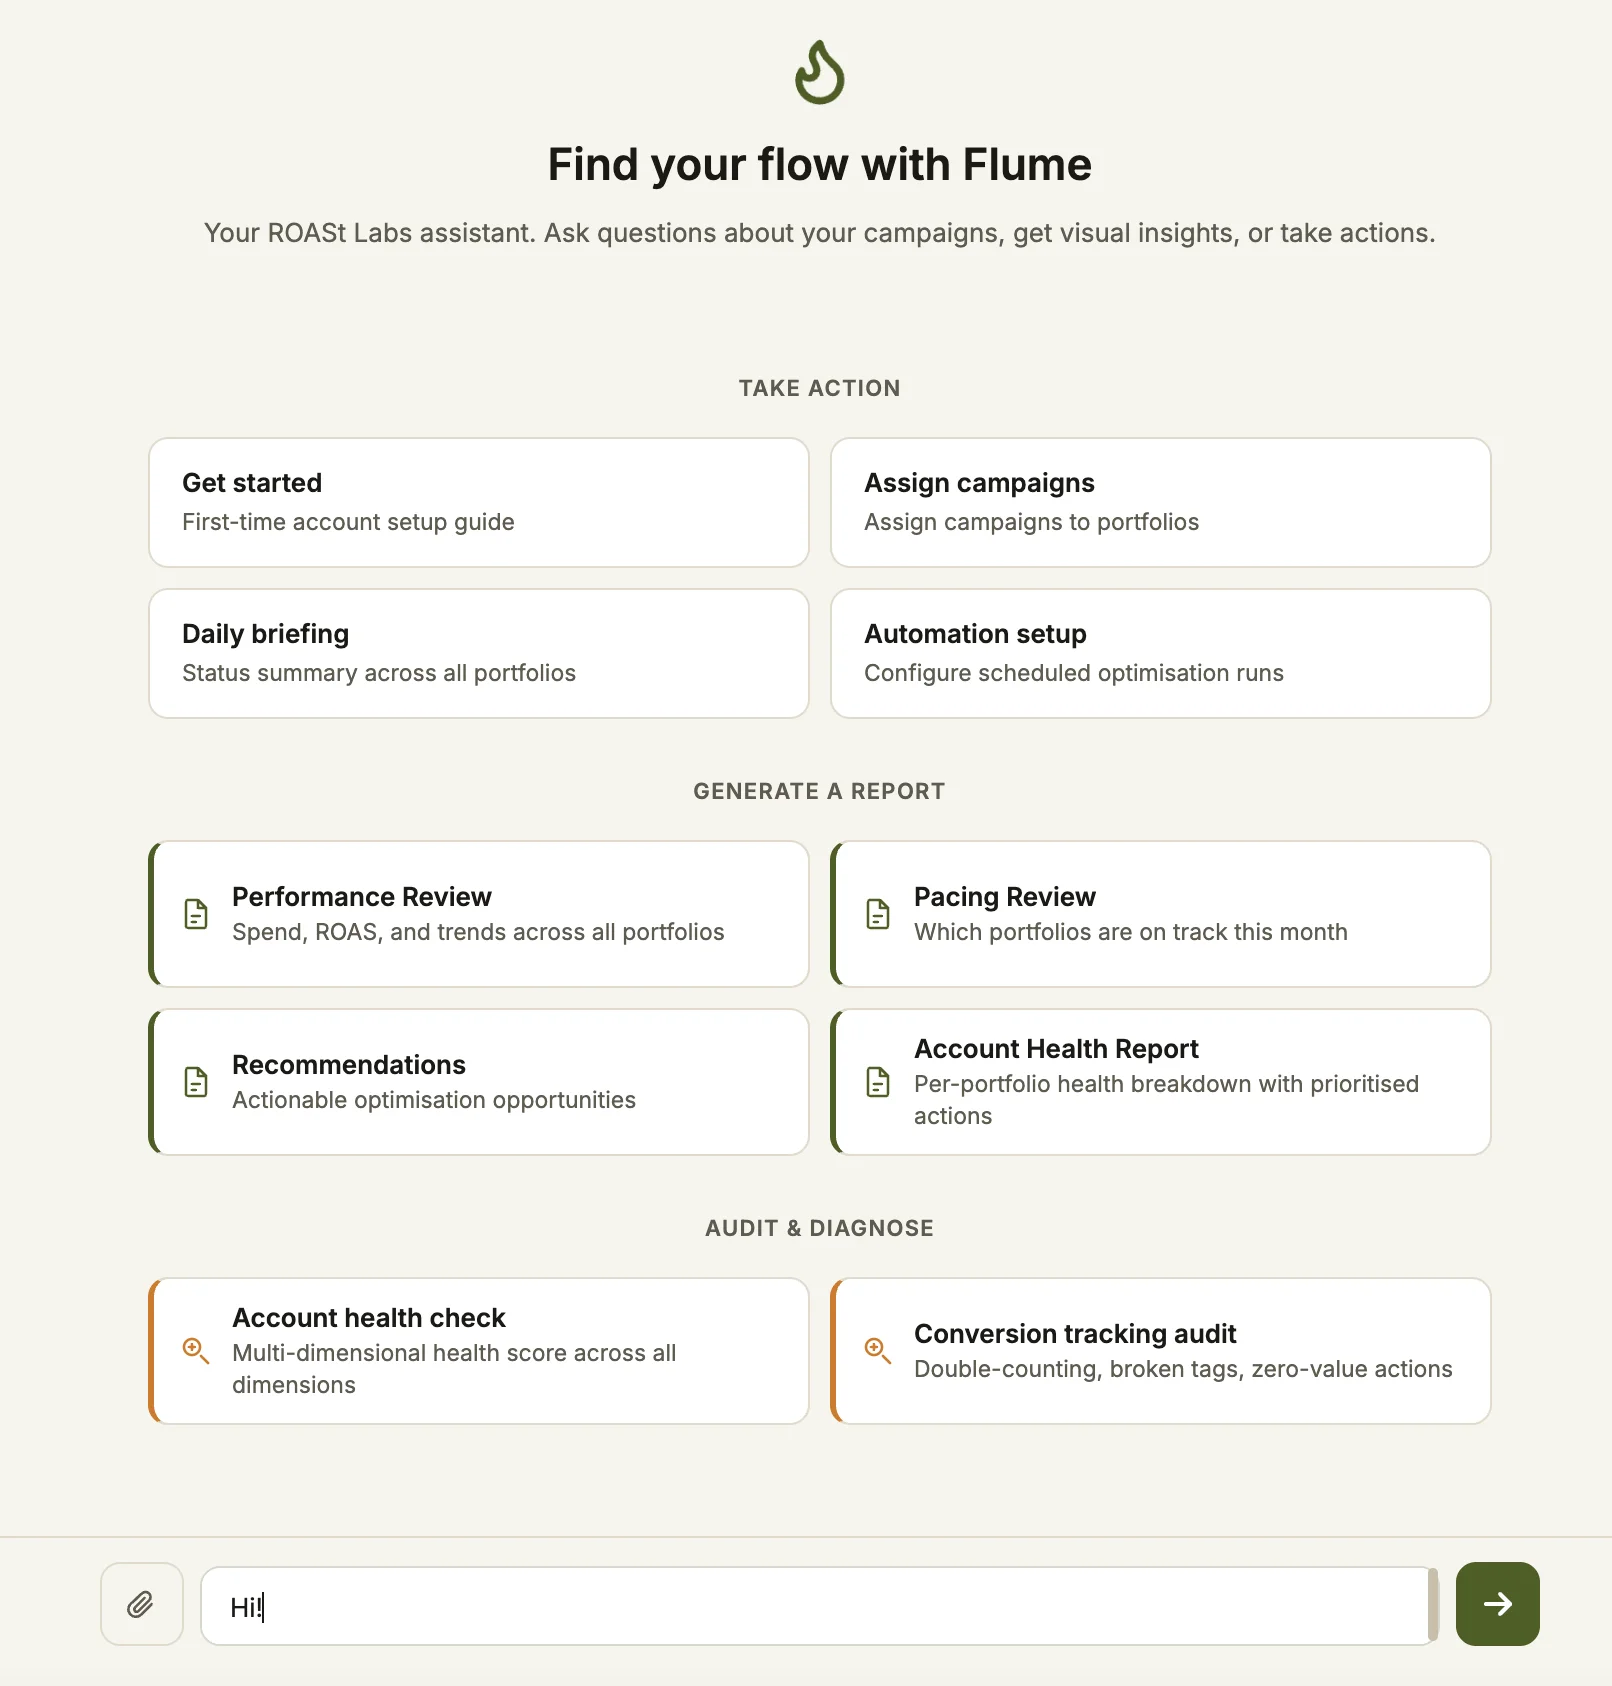The image size is (1612, 1686).
Task: Click the magnifier icon beside Conversion tracking audit
Action: point(877,1351)
